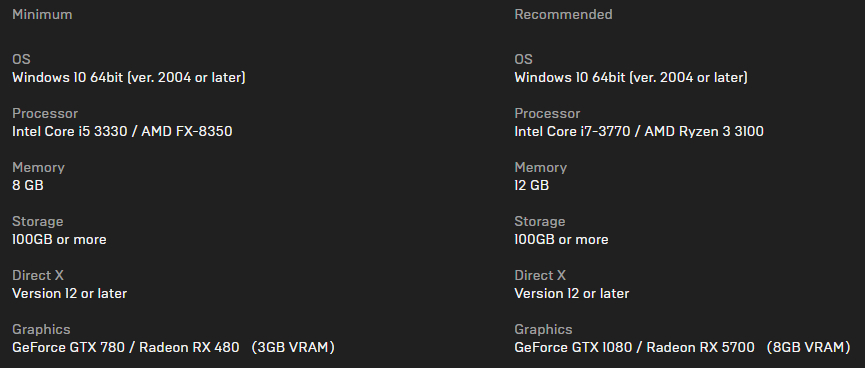
Task: Click minimum storage 100GB or more
Action: pos(59,239)
